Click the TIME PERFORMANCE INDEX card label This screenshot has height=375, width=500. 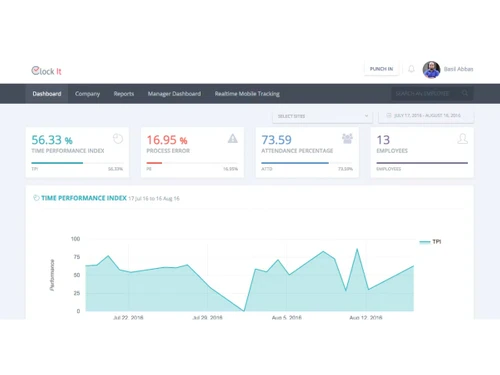[68, 151]
